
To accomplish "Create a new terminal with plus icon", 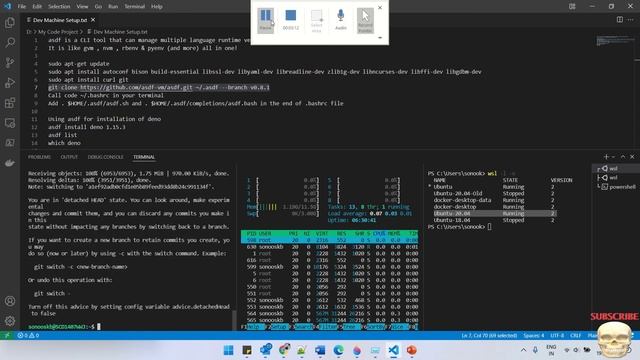I will coord(606,157).
